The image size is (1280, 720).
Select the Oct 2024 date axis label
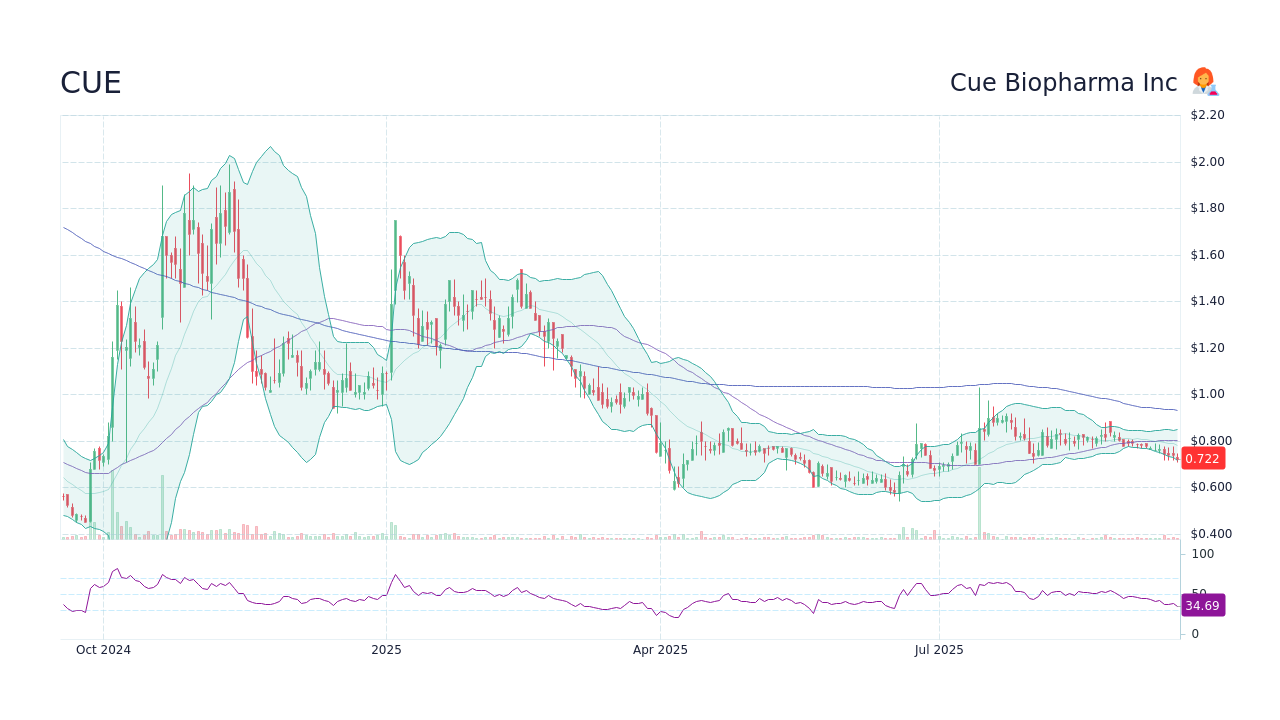point(104,649)
